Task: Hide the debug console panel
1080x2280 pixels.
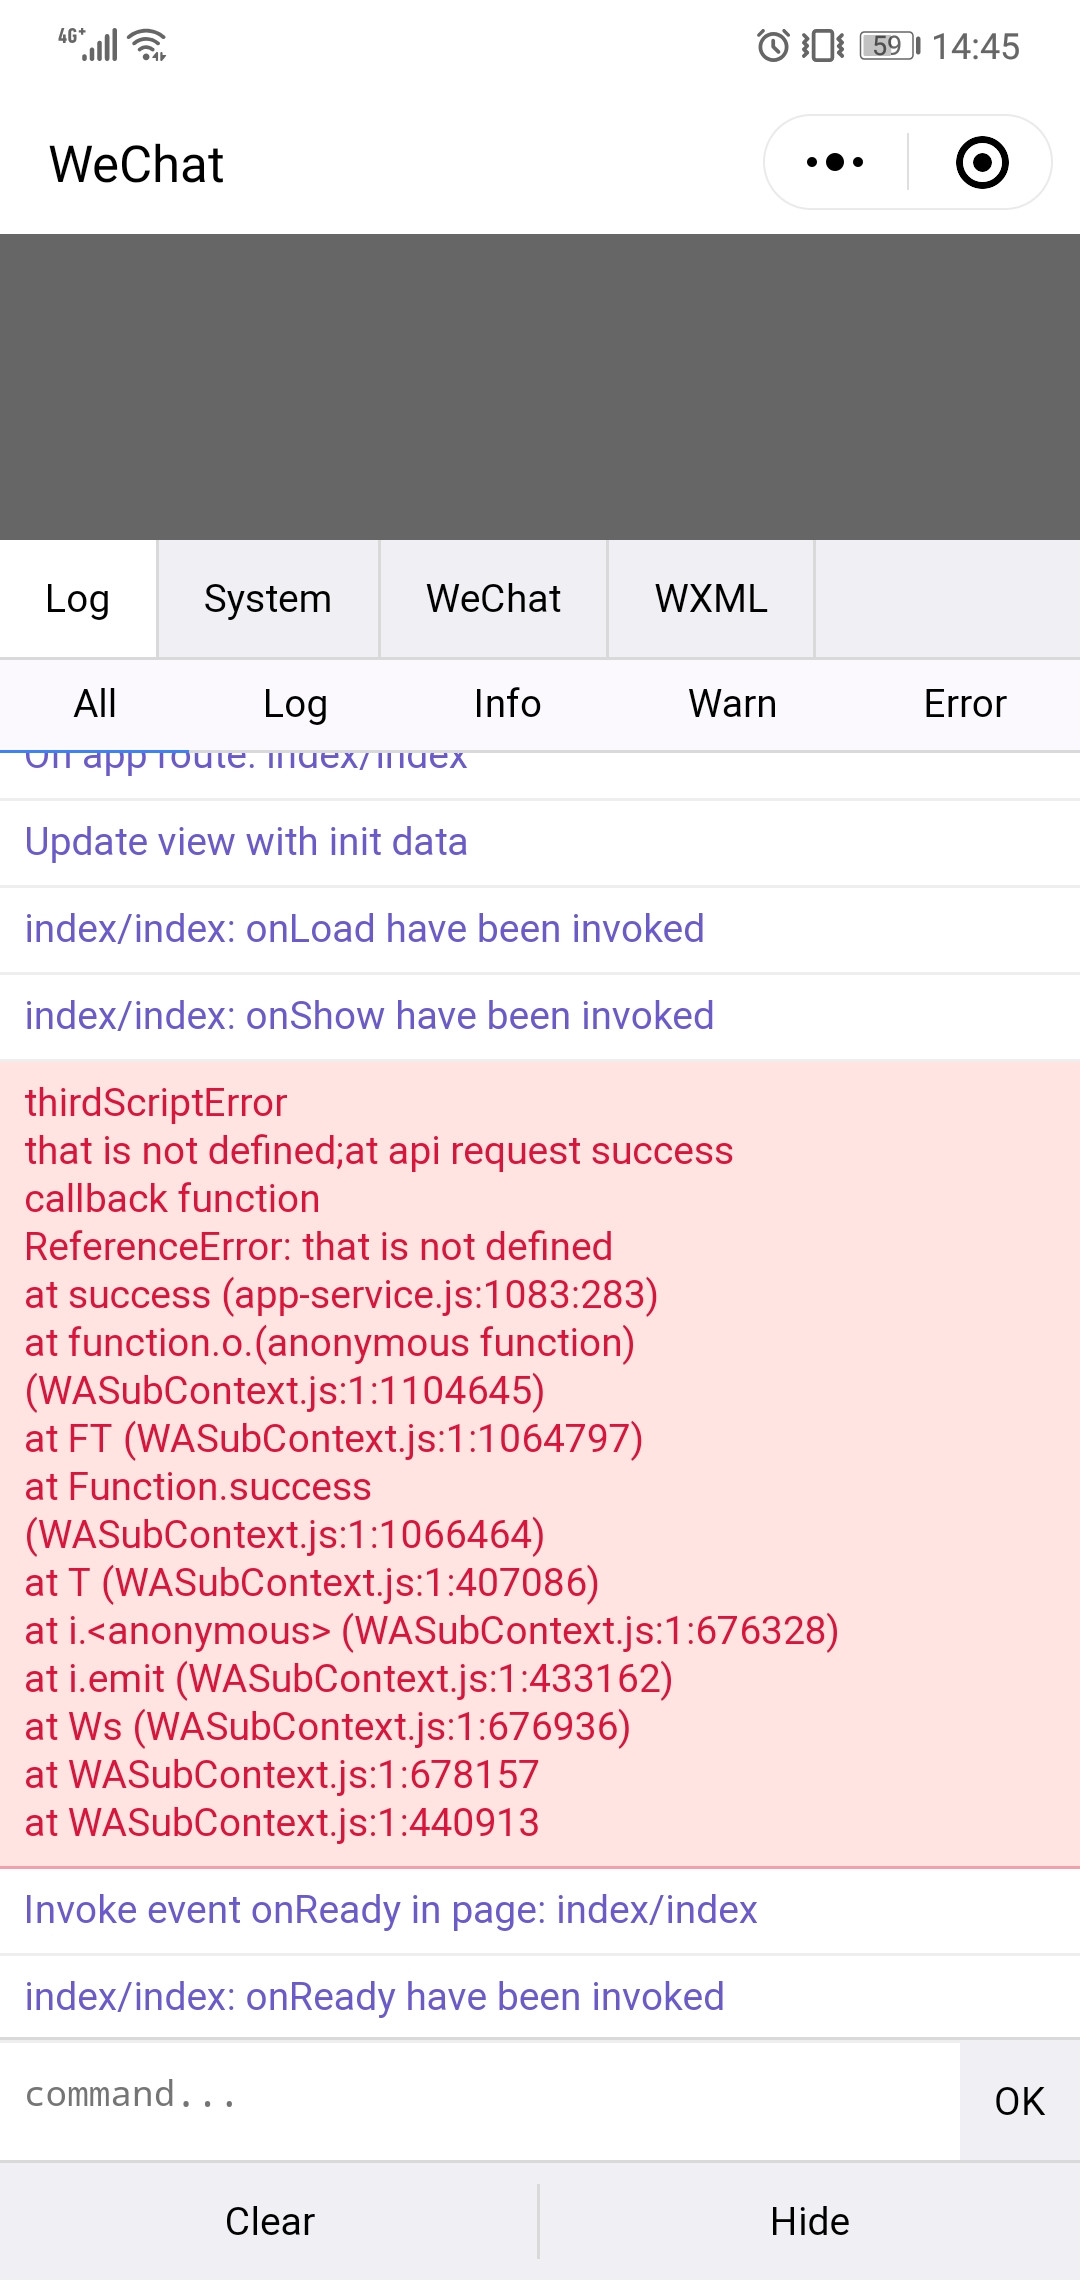Action: click(x=810, y=2221)
